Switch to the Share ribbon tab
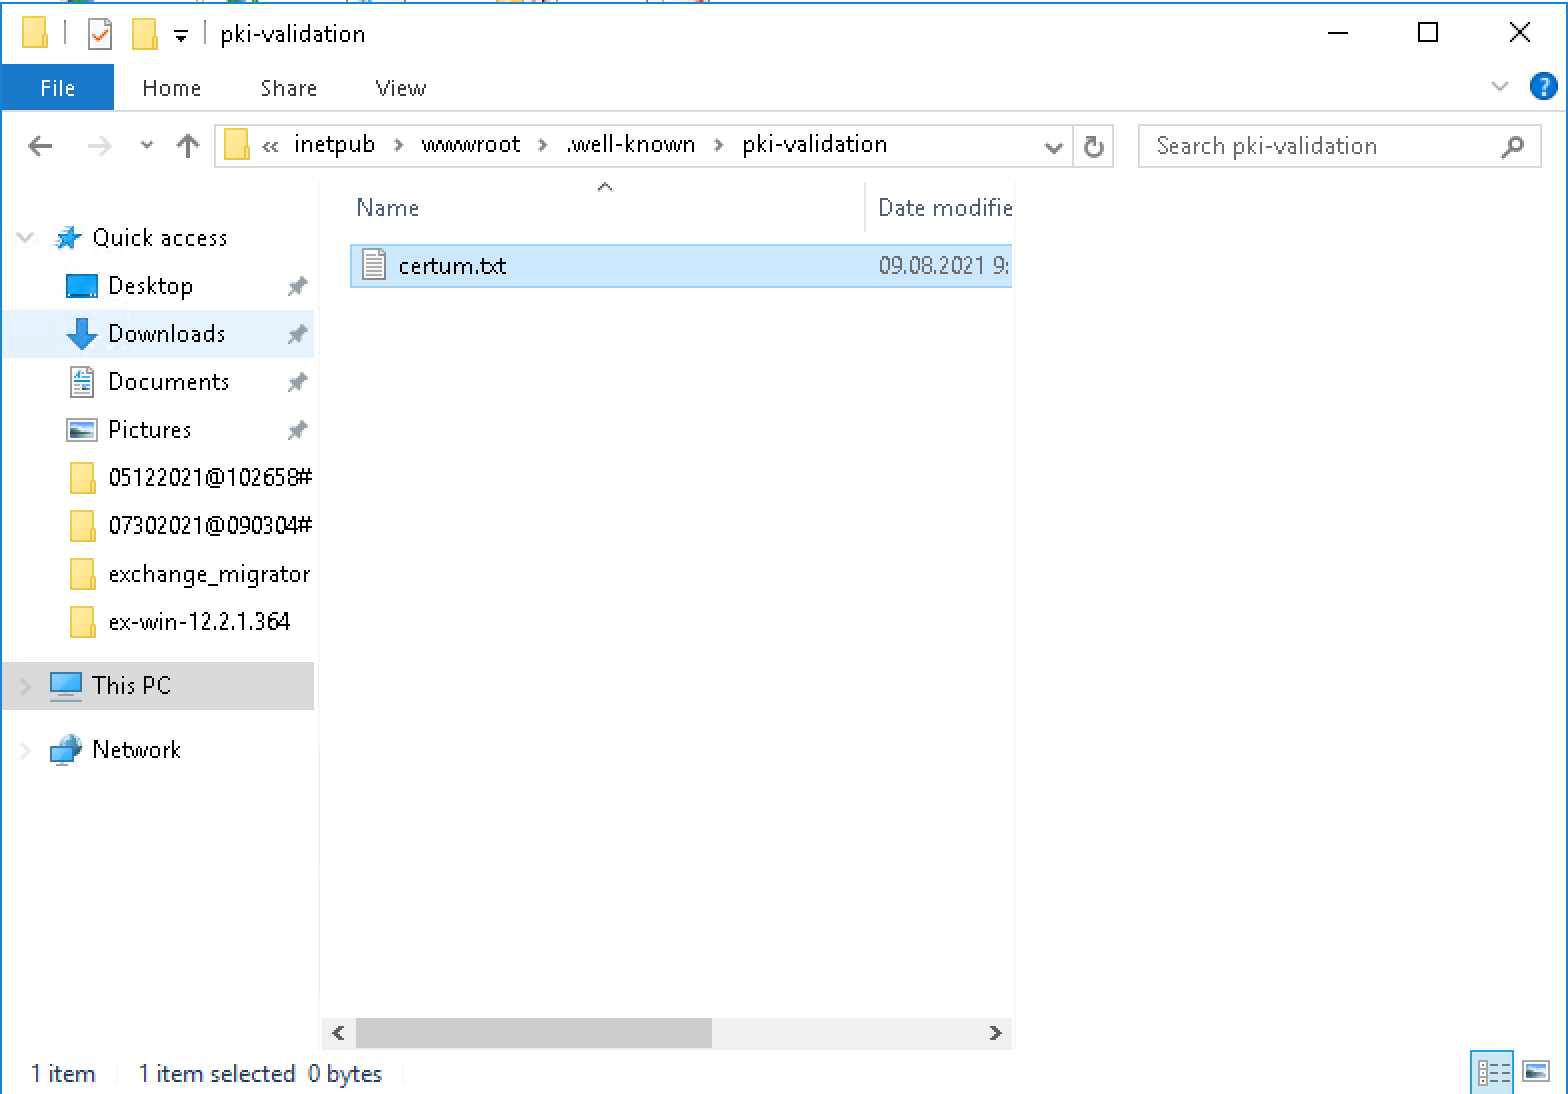This screenshot has width=1568, height=1094. click(x=289, y=88)
